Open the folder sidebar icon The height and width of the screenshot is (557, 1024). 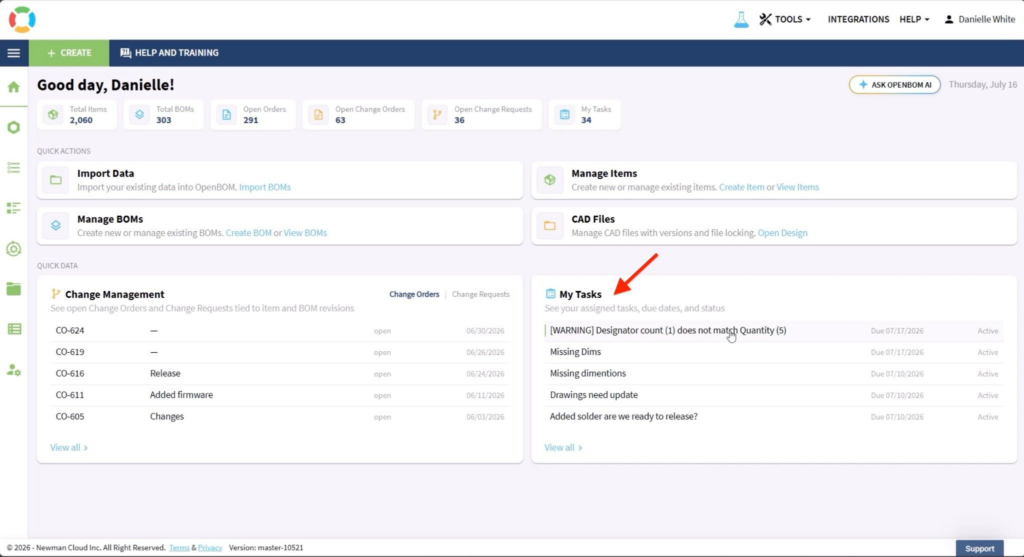[x=14, y=289]
